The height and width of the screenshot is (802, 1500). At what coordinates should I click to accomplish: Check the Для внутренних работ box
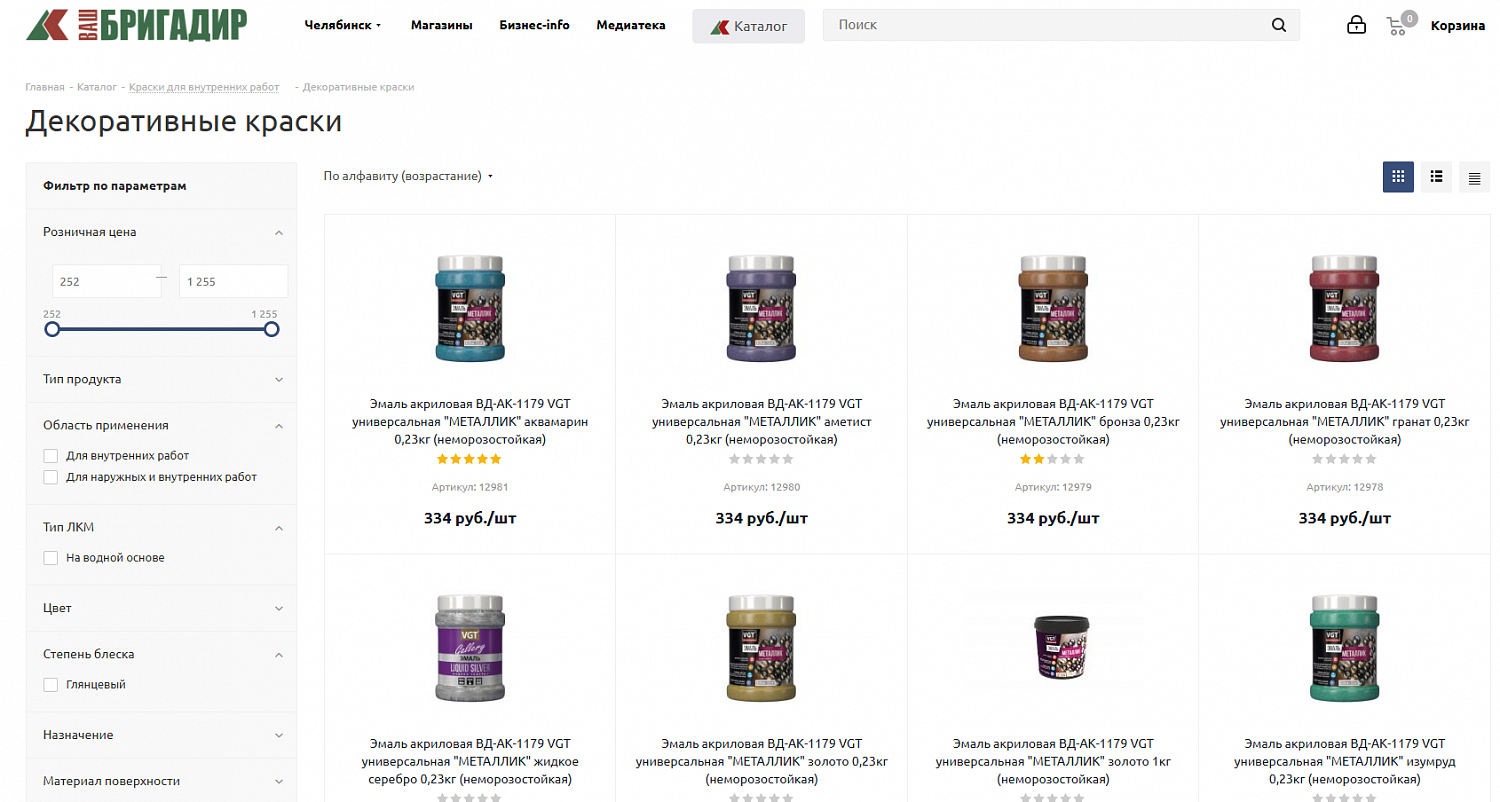(x=51, y=455)
